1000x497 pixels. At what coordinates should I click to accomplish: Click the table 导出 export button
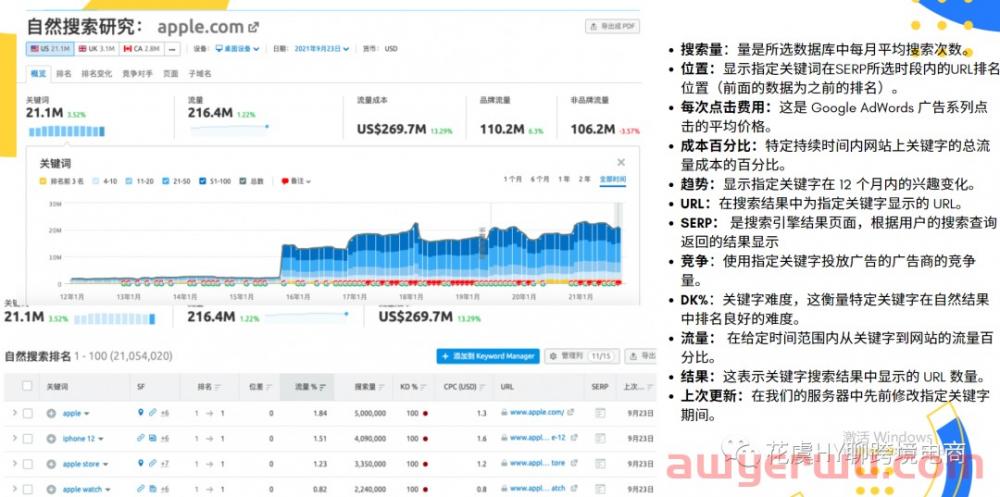[641, 356]
